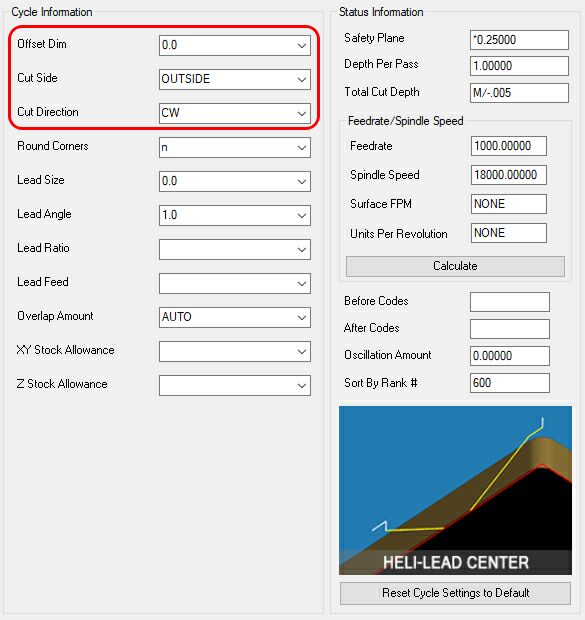This screenshot has width=585, height=620.
Task: Select the Spindle Speed input box
Action: pos(509,175)
